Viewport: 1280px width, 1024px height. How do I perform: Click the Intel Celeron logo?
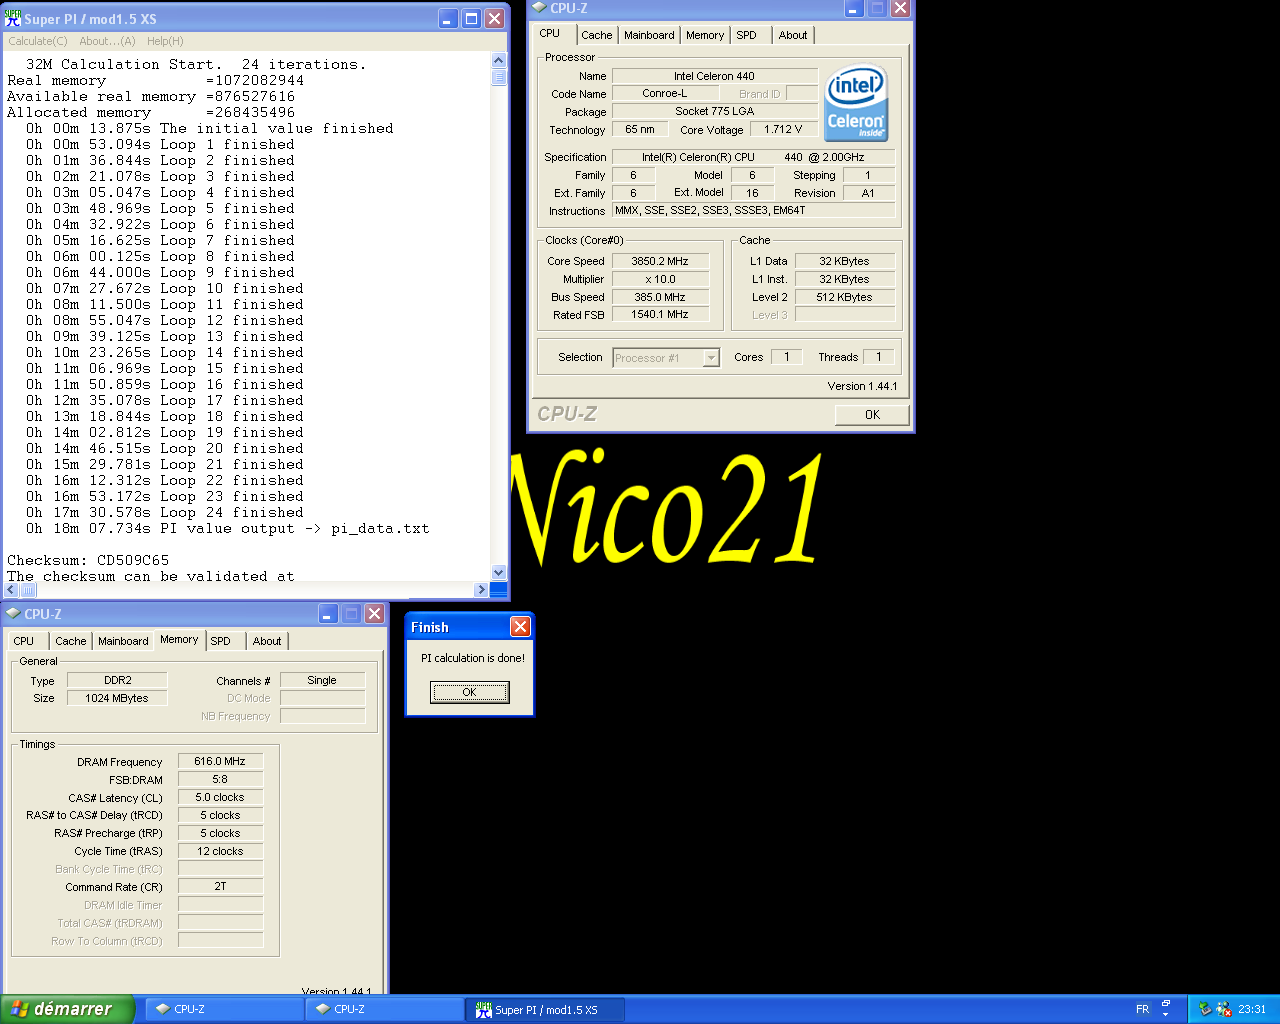[x=857, y=104]
